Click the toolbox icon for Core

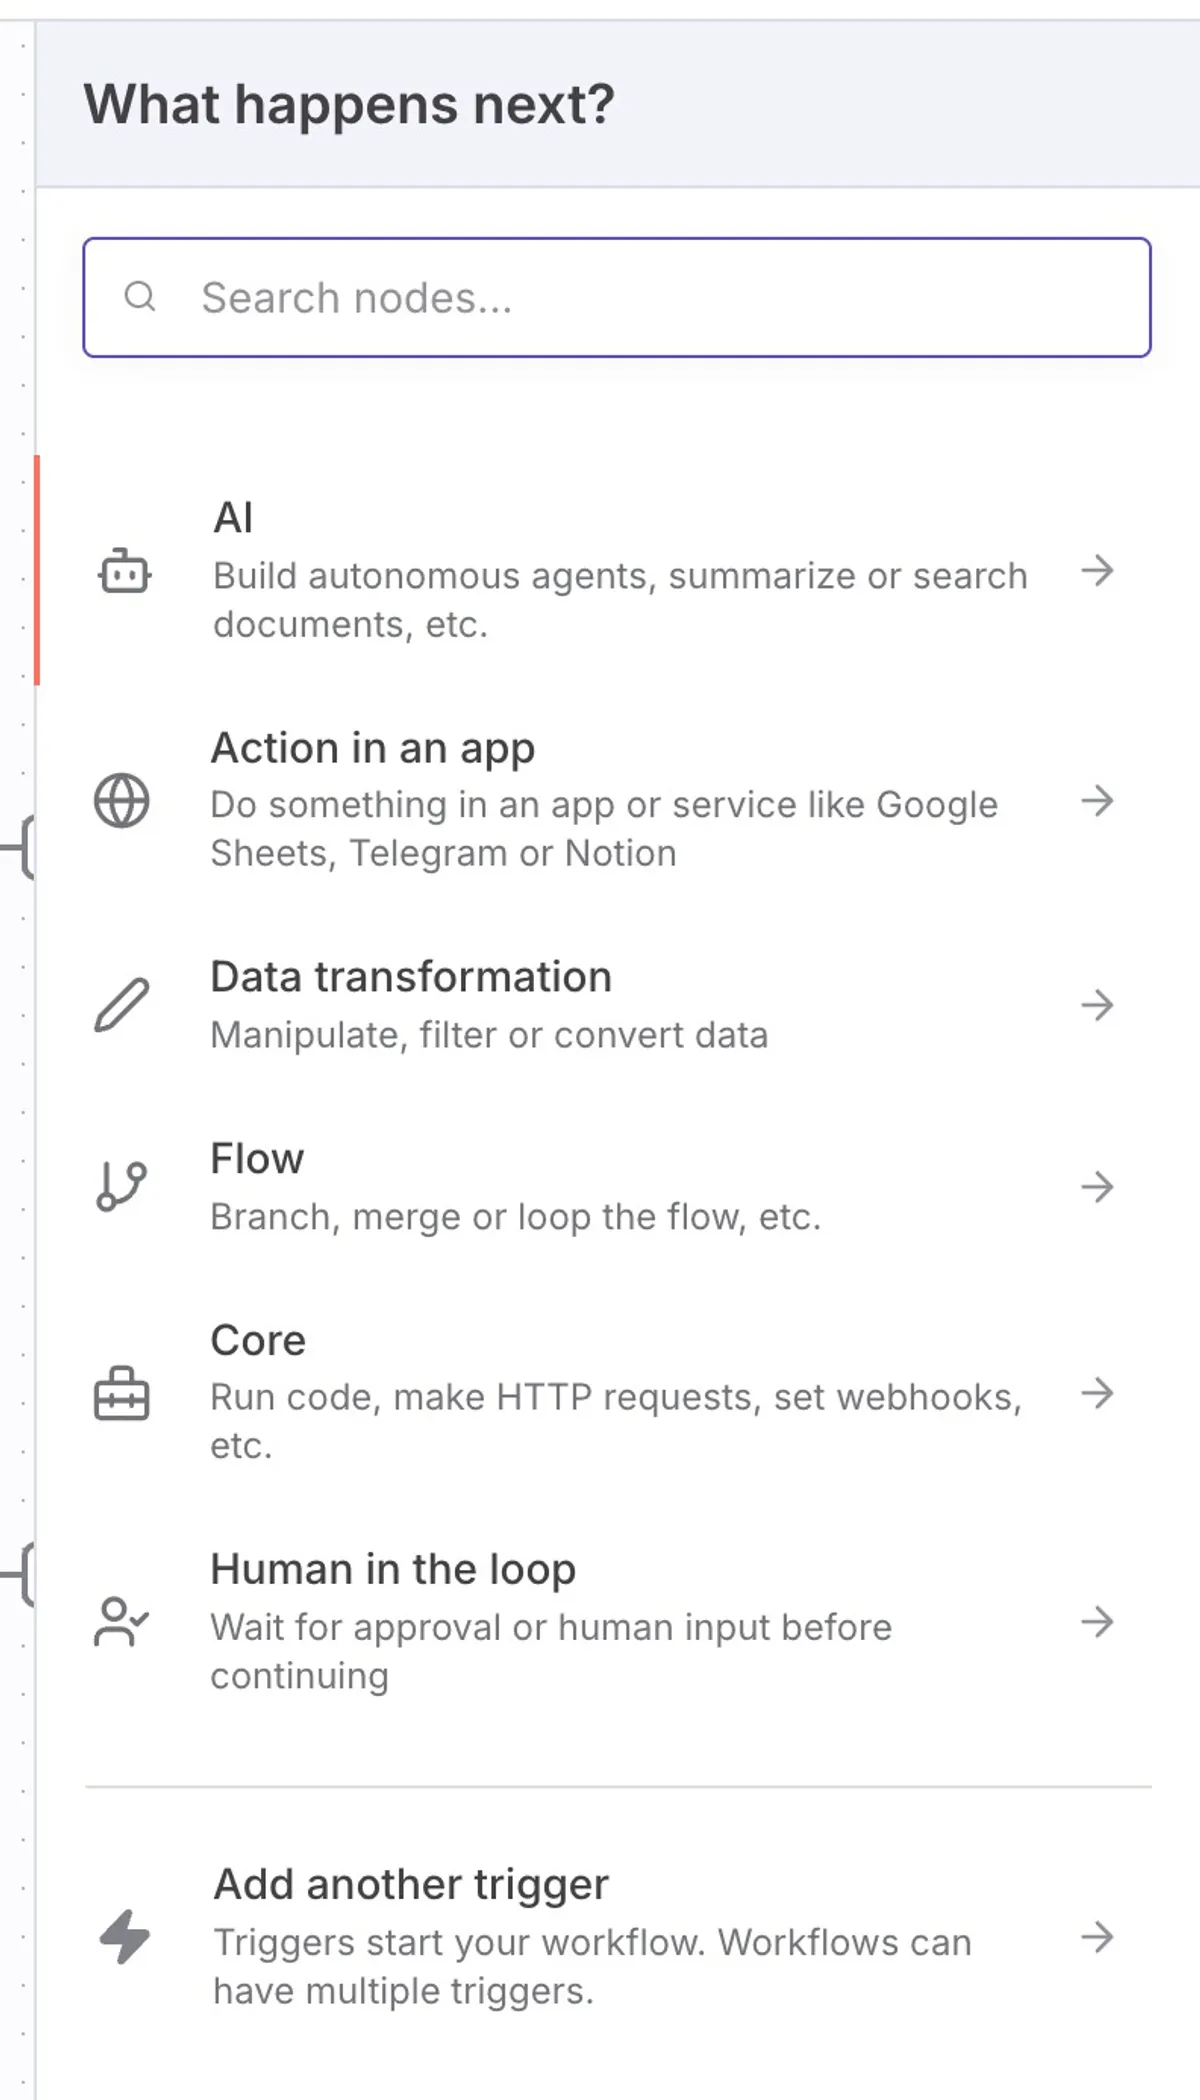point(122,1393)
